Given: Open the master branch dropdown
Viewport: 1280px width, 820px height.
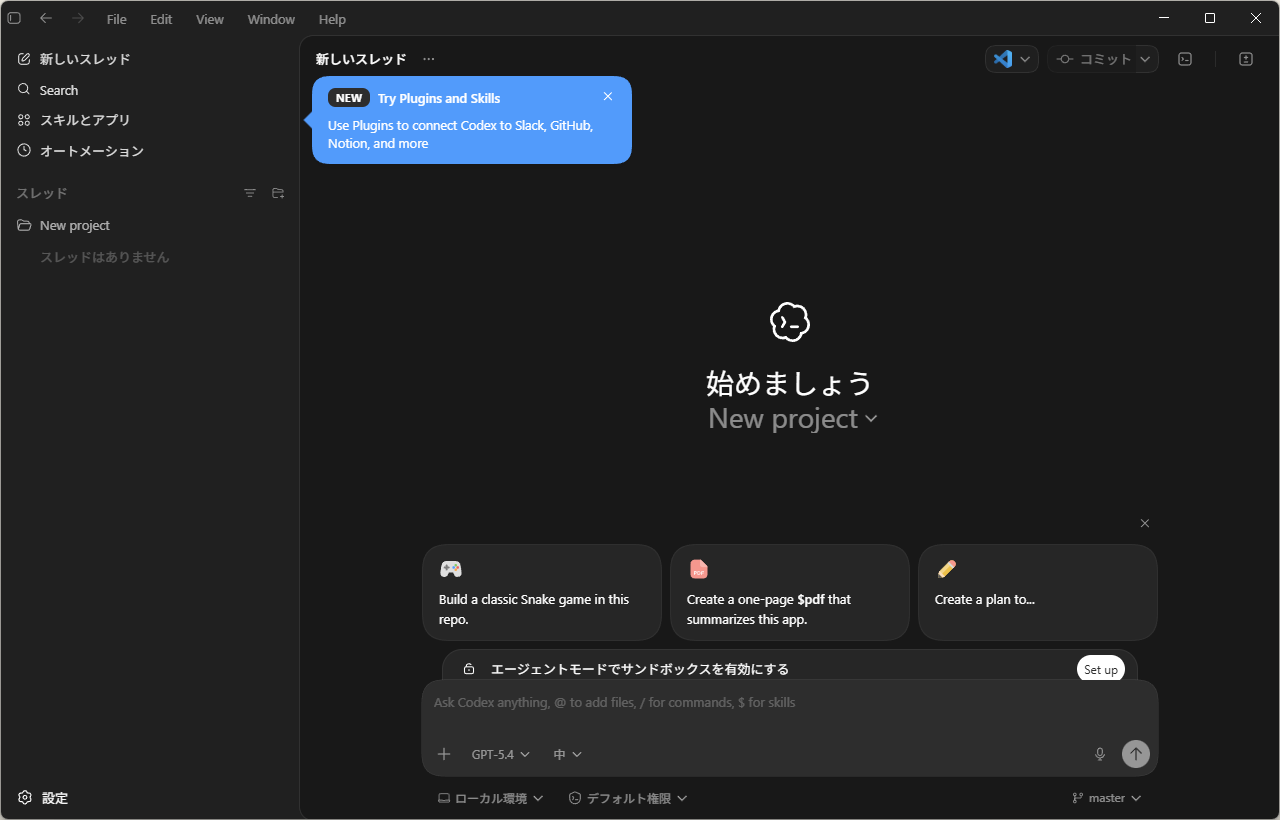Looking at the screenshot, I should click(x=1107, y=798).
